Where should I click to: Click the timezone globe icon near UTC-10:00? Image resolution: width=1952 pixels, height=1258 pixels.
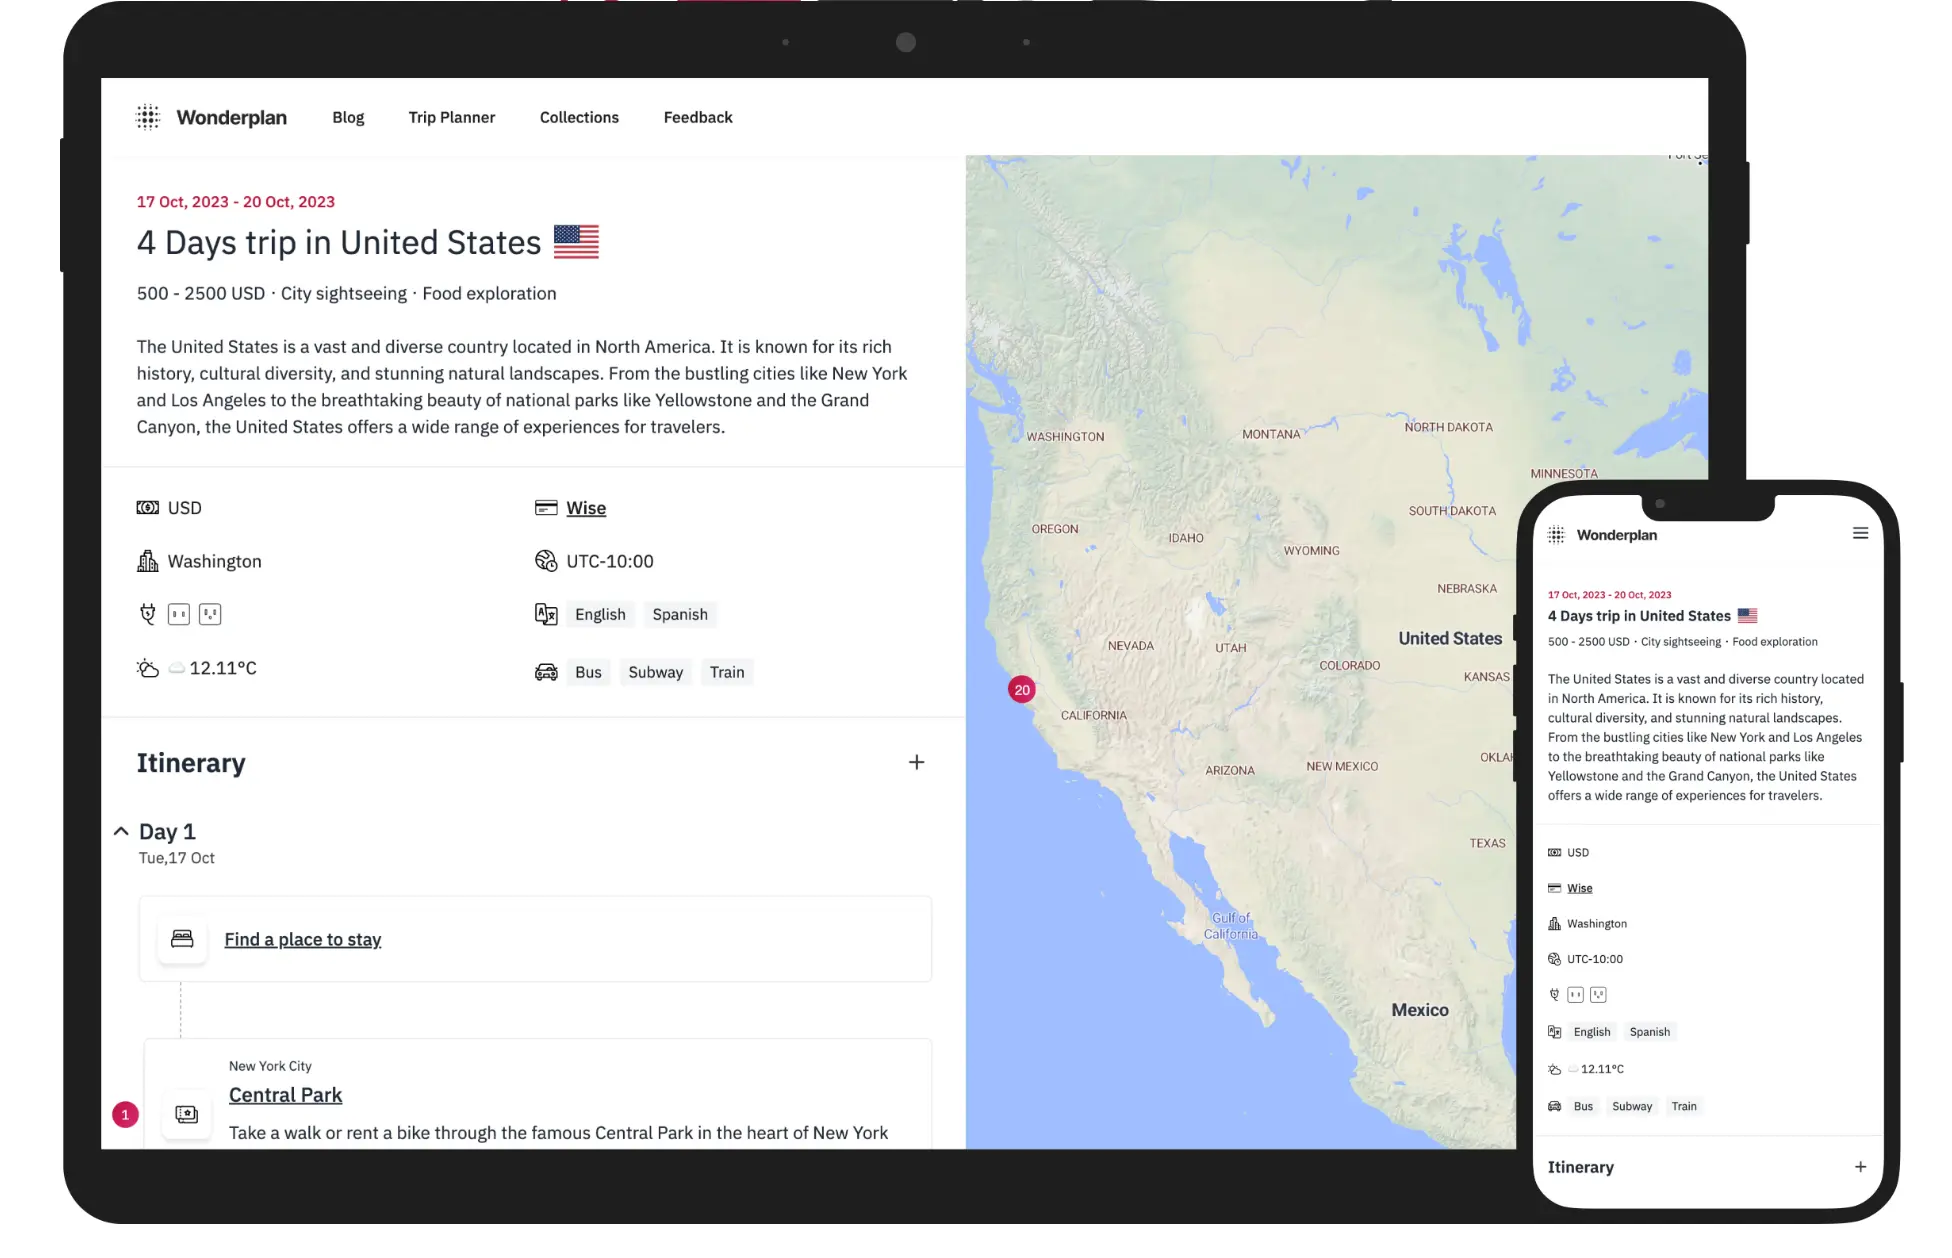click(x=546, y=561)
